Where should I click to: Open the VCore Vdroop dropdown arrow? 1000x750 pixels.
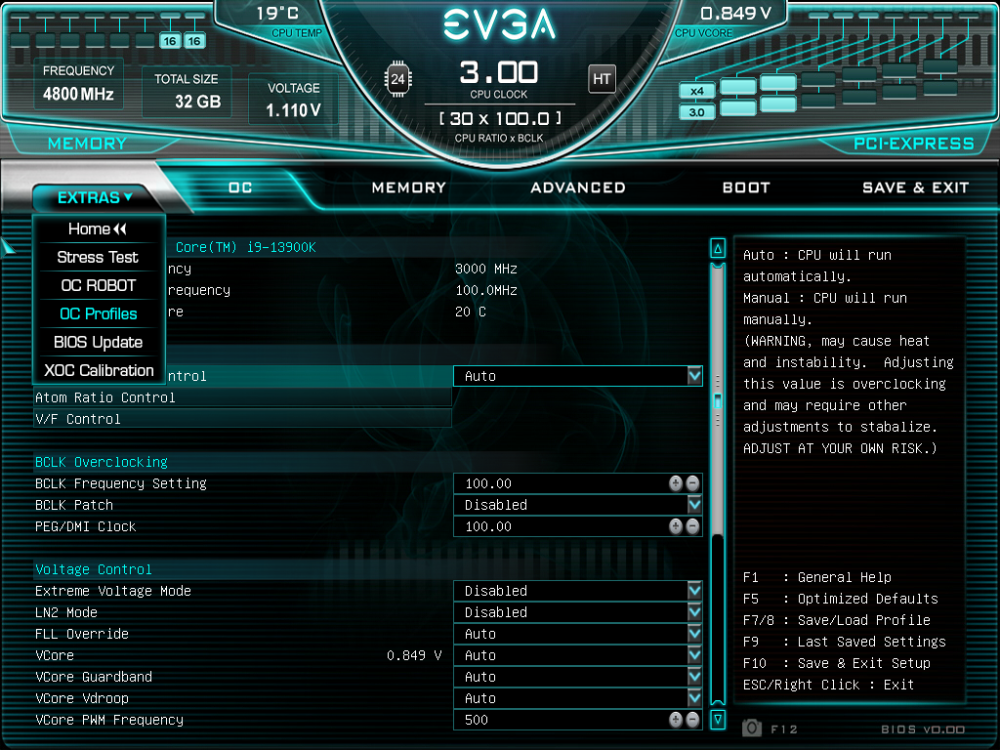click(x=694, y=698)
